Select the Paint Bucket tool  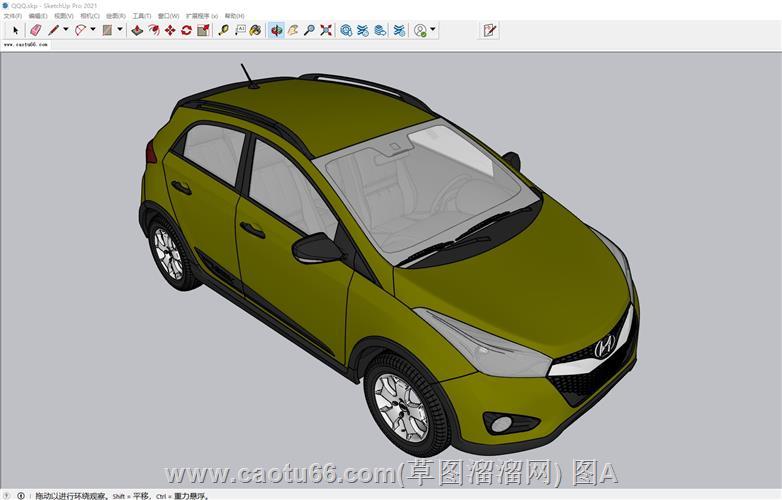pos(255,30)
